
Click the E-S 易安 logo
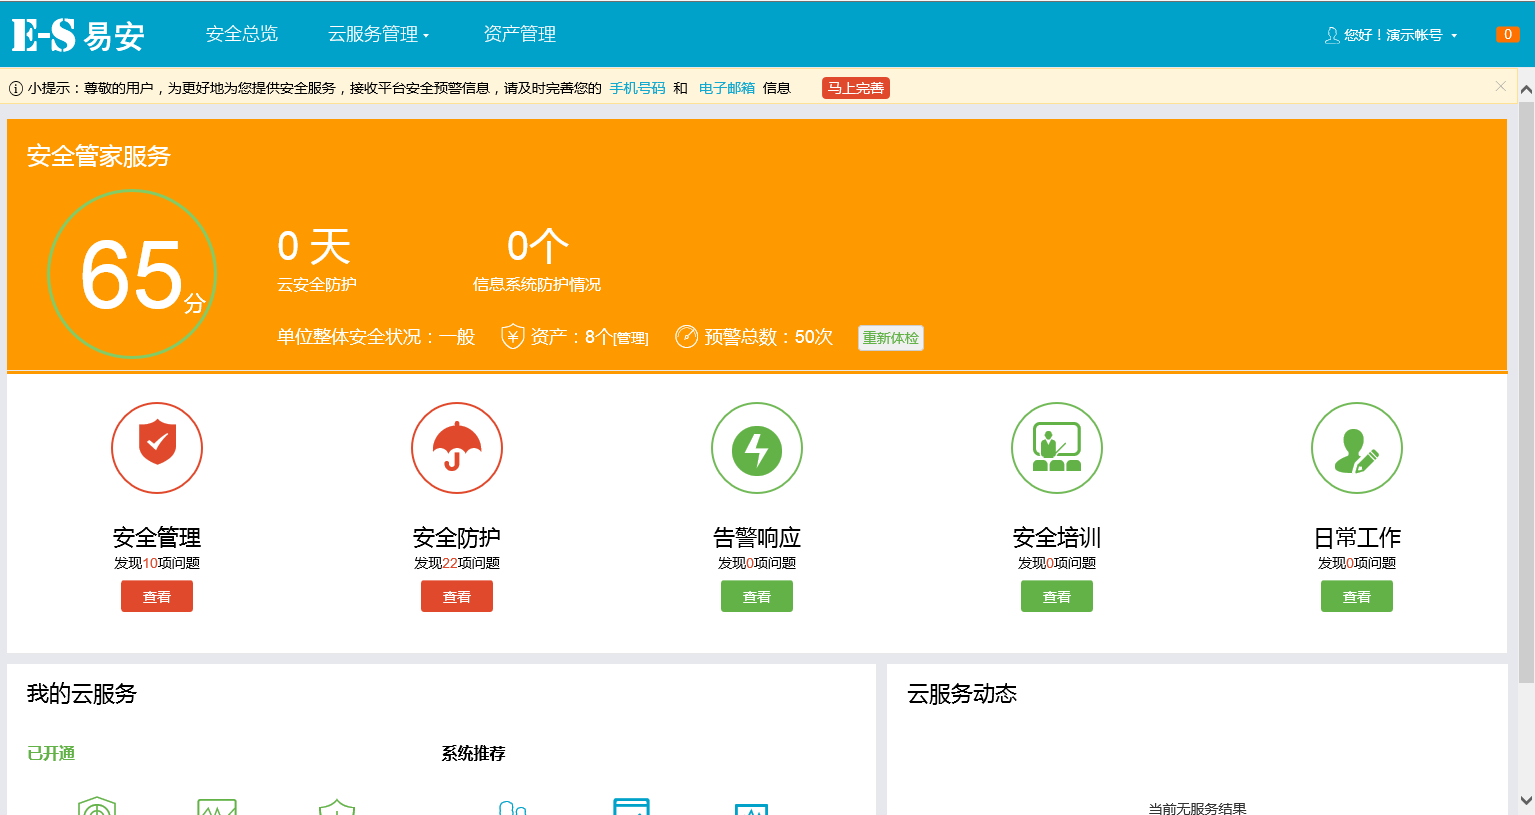tap(78, 35)
